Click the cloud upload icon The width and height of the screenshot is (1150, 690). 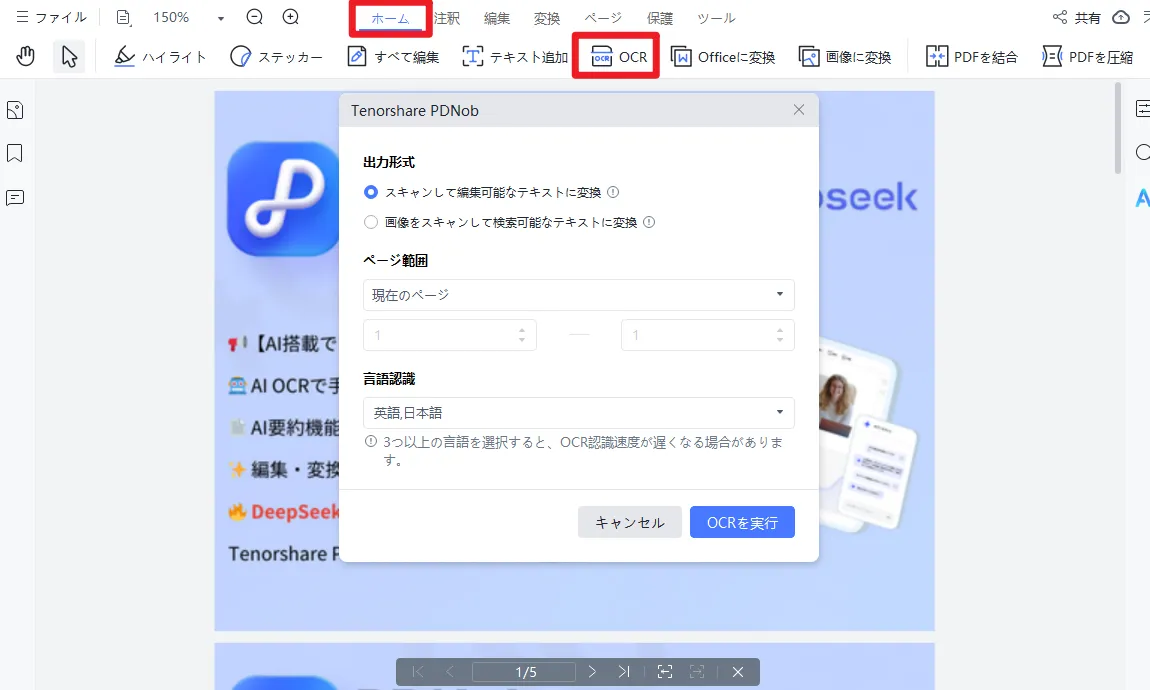[1121, 18]
